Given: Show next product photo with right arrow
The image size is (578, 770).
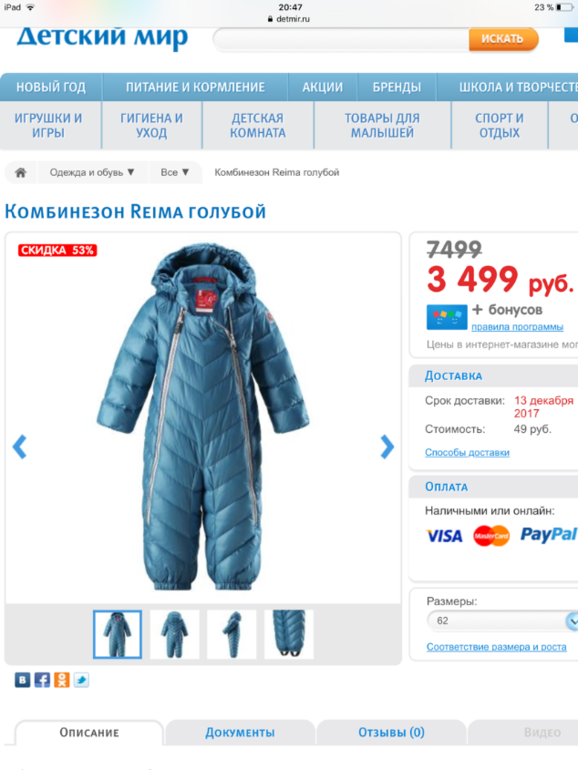Looking at the screenshot, I should click(387, 447).
